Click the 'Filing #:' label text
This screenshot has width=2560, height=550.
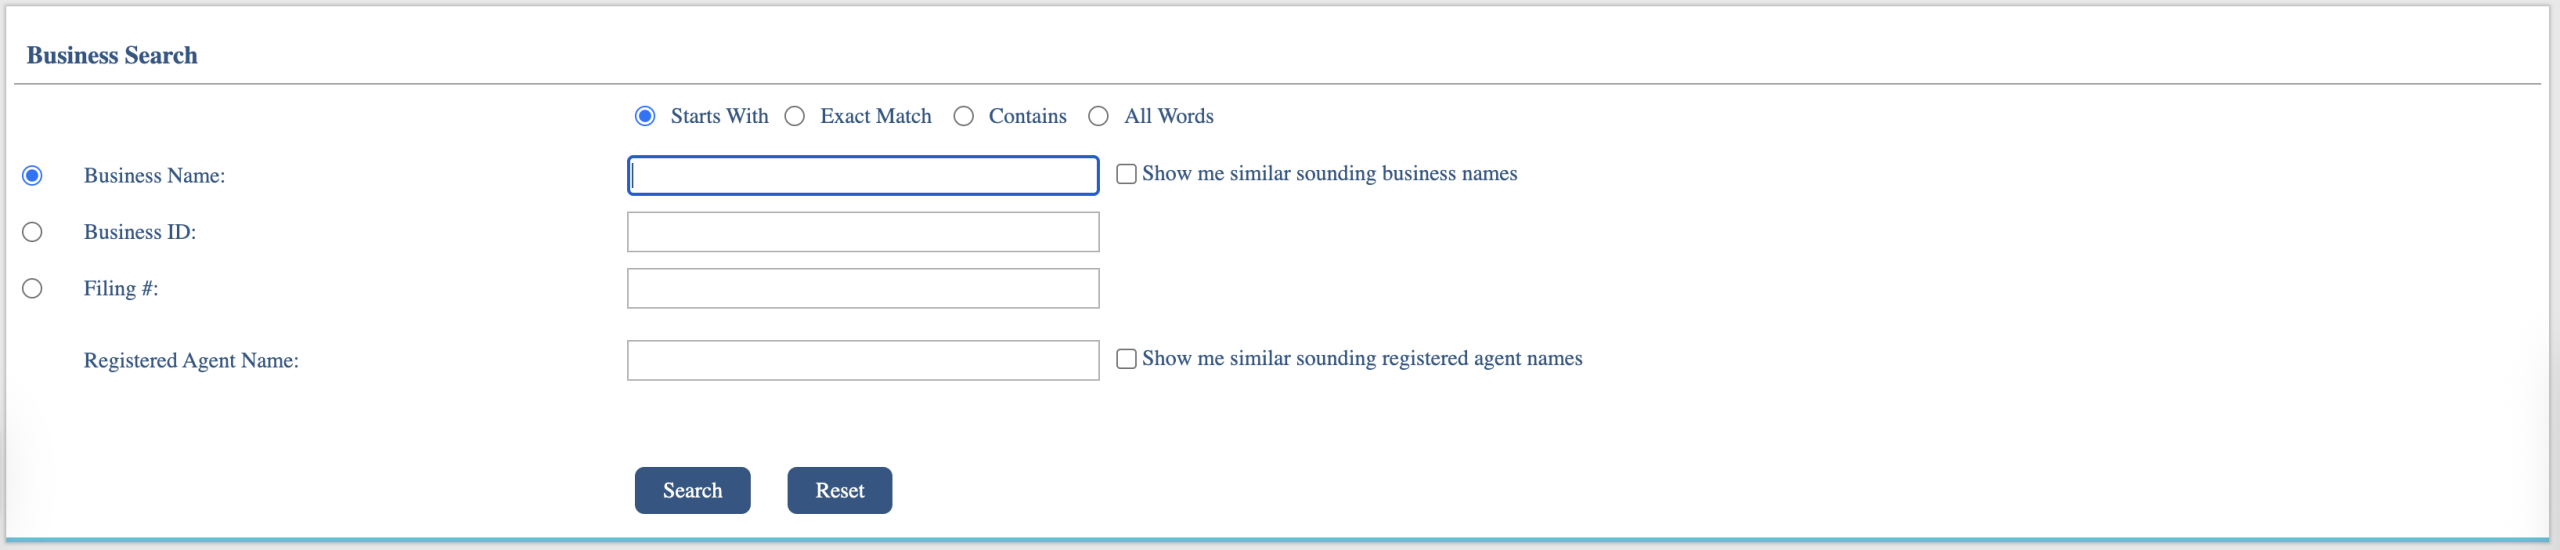click(121, 289)
